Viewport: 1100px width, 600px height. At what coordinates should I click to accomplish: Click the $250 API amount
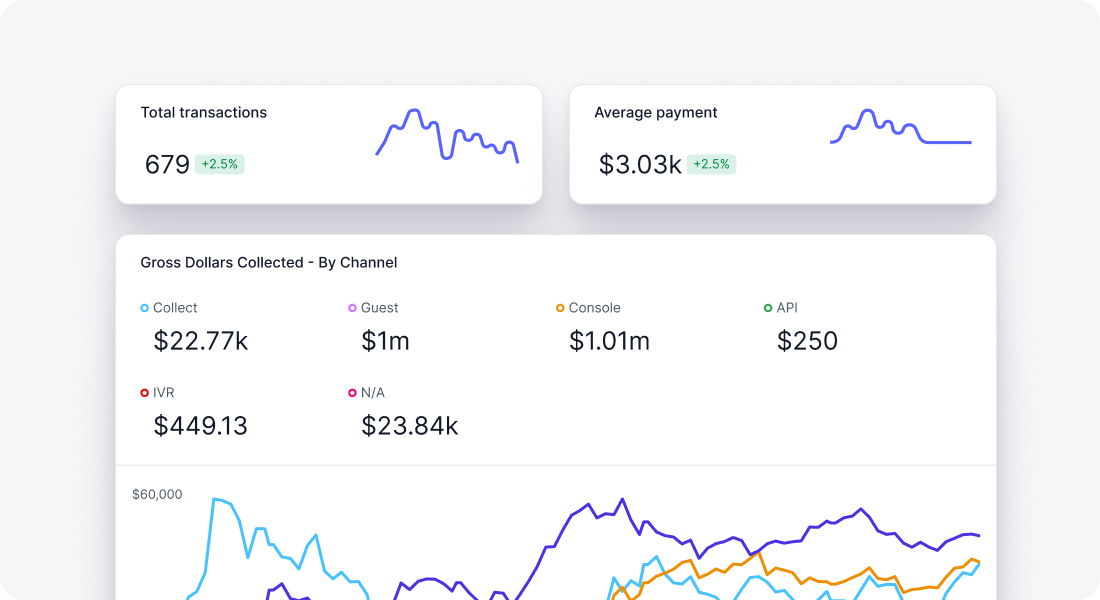click(x=807, y=341)
